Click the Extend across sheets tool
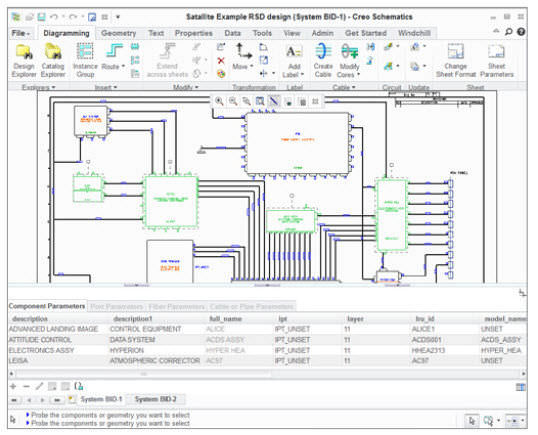 click(x=167, y=60)
